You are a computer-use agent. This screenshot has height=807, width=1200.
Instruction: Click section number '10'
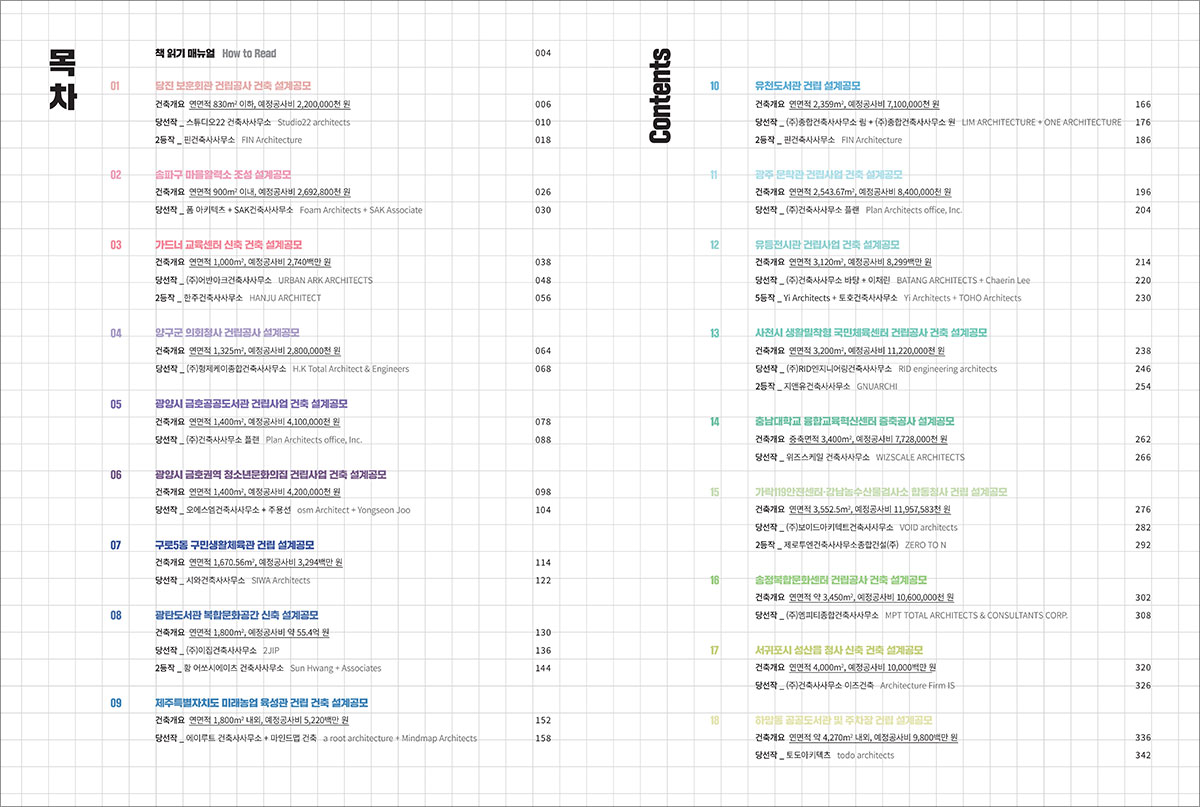click(x=714, y=86)
